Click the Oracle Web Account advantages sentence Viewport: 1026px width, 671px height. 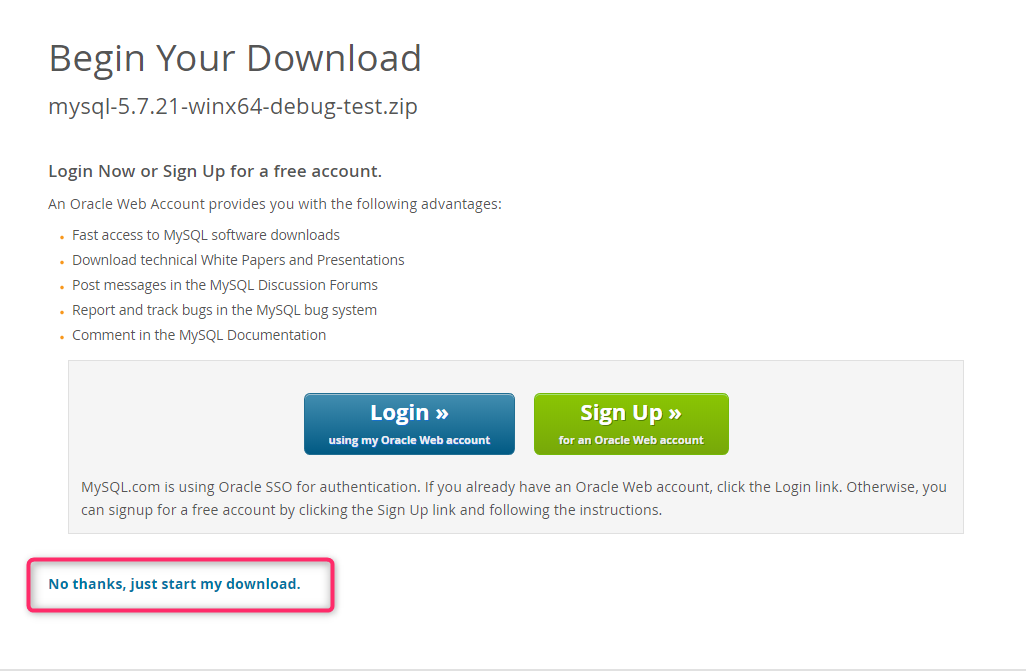(x=275, y=204)
